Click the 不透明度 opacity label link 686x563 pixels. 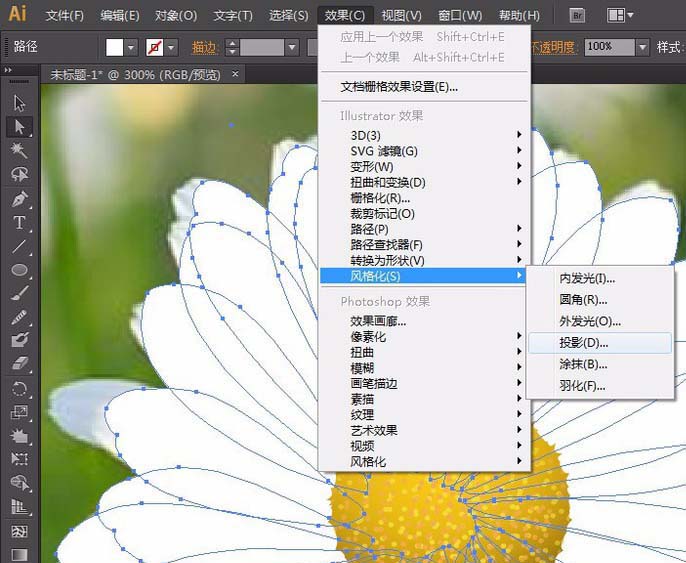tap(553, 47)
